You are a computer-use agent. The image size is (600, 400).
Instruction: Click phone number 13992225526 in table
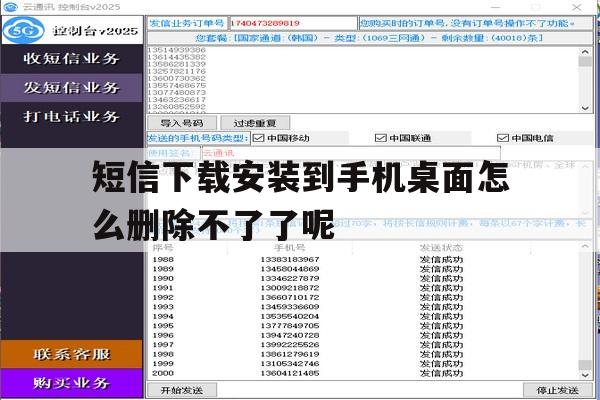[x=290, y=345]
